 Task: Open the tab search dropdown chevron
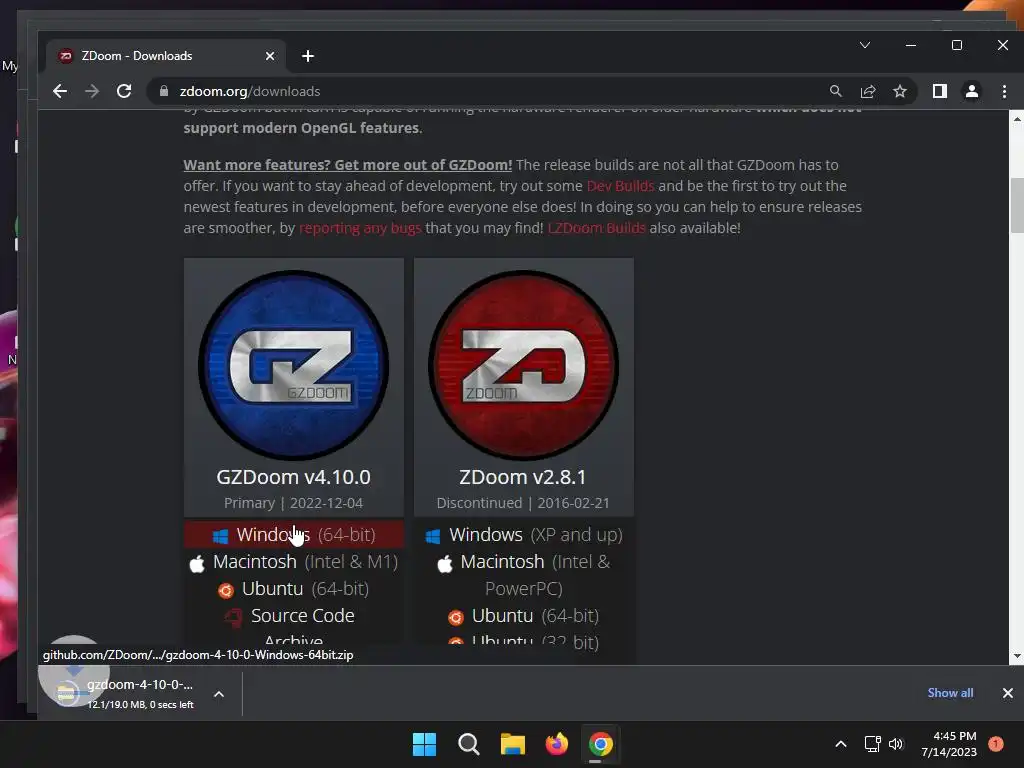(865, 45)
